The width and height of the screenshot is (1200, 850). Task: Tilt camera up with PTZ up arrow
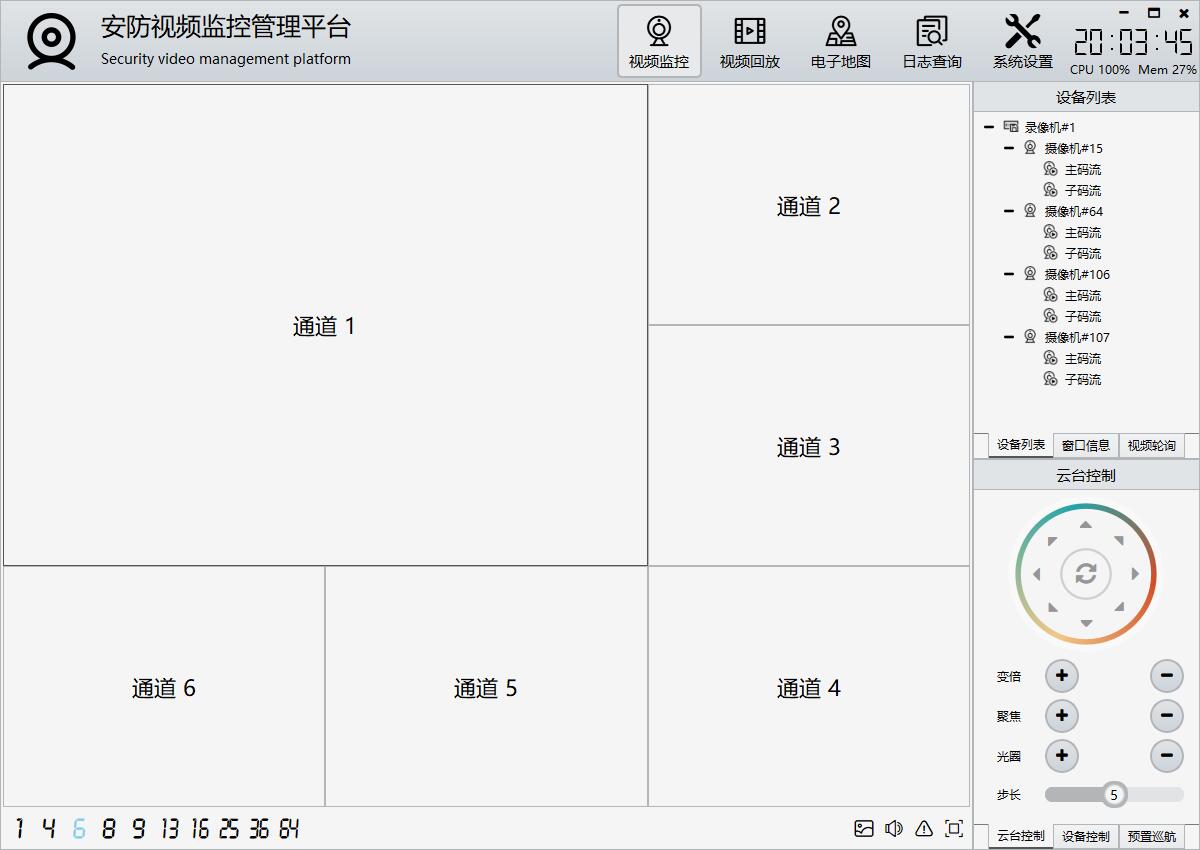1086,525
